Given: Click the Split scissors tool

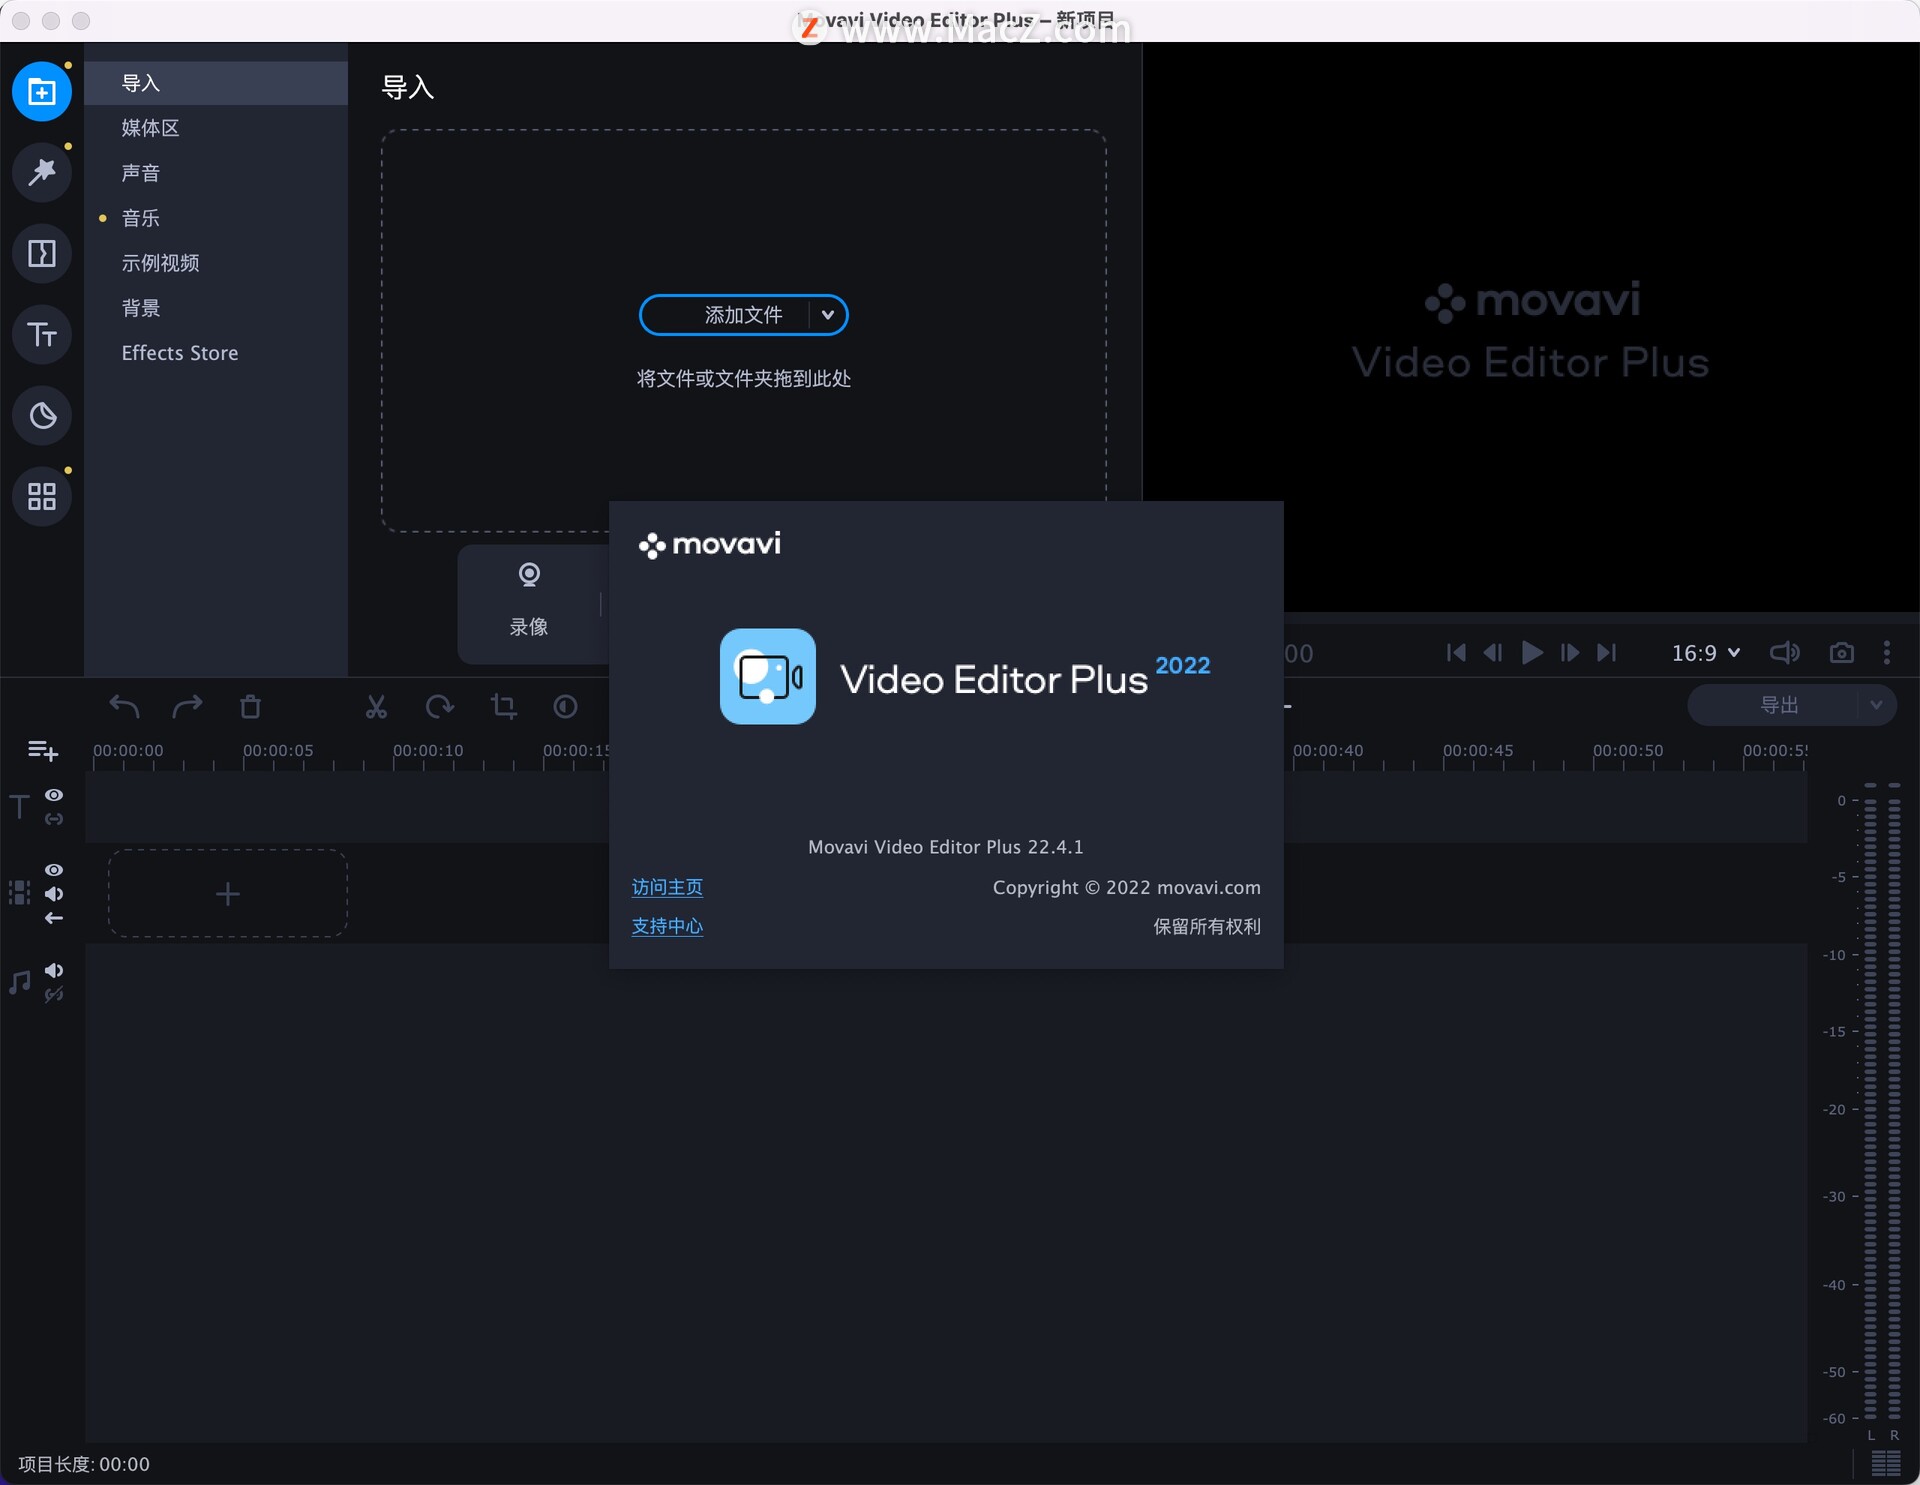Looking at the screenshot, I should point(376,707).
